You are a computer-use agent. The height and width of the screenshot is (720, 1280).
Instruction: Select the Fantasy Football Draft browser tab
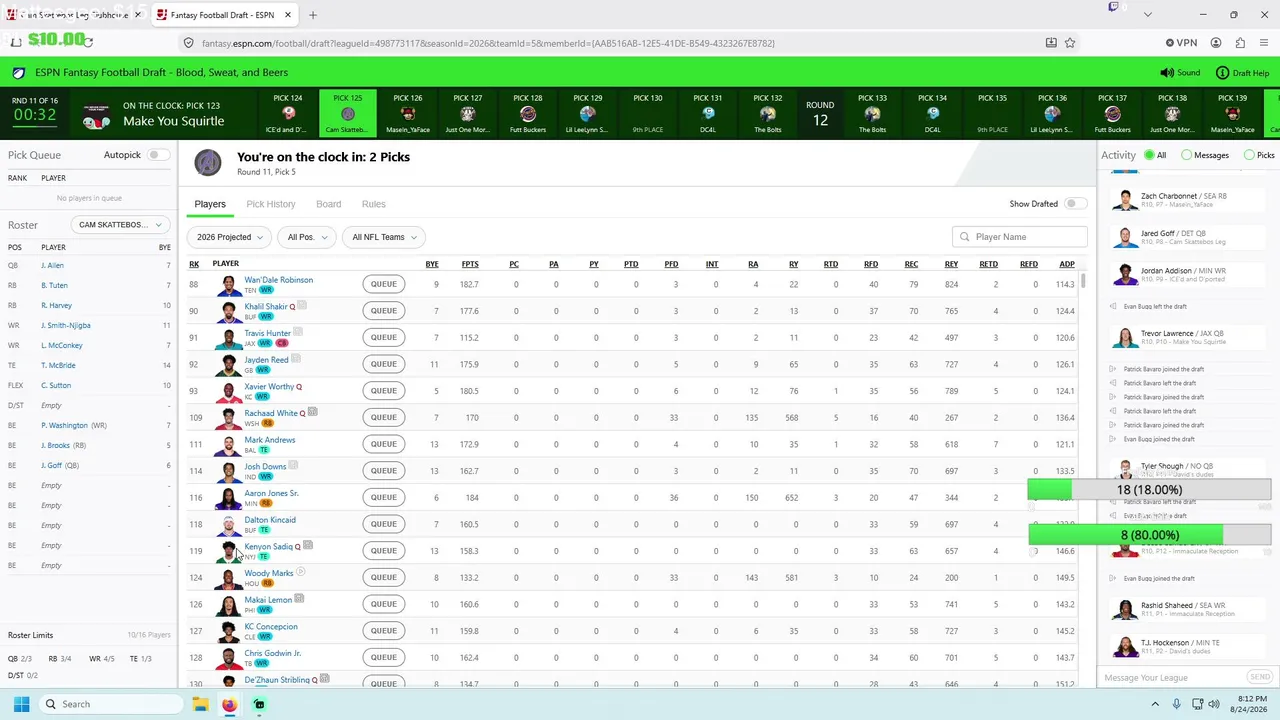click(225, 15)
